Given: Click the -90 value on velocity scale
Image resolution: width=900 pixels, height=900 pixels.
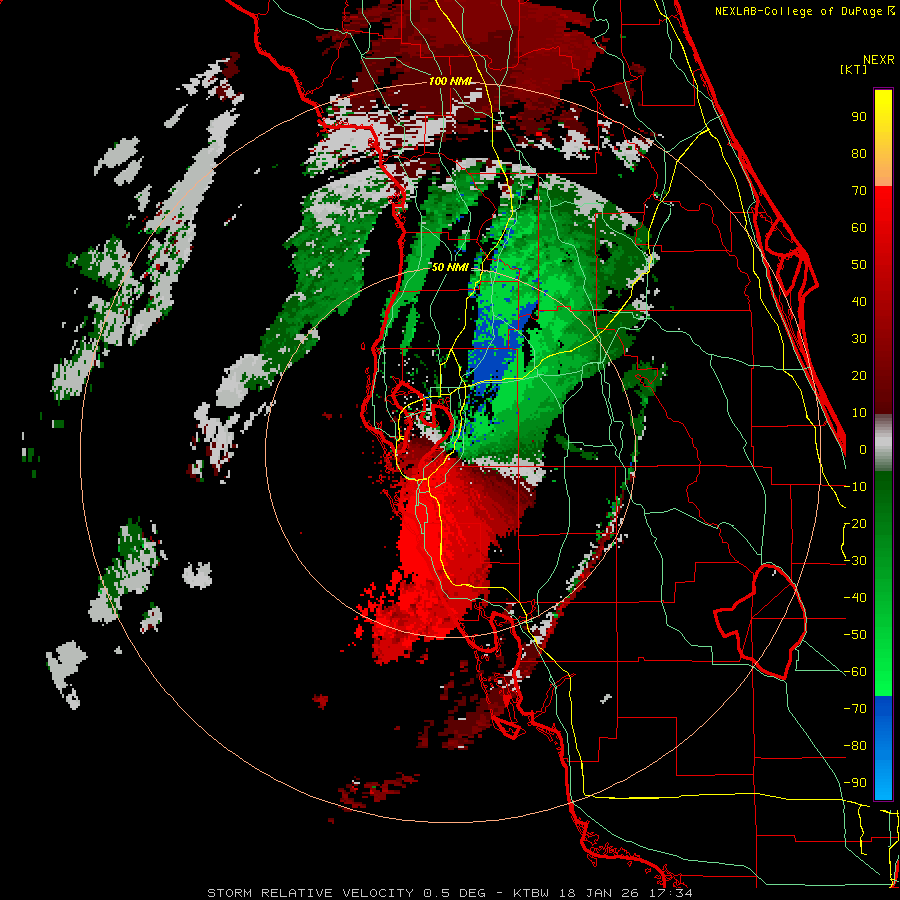Looking at the screenshot, I should 855,783.
